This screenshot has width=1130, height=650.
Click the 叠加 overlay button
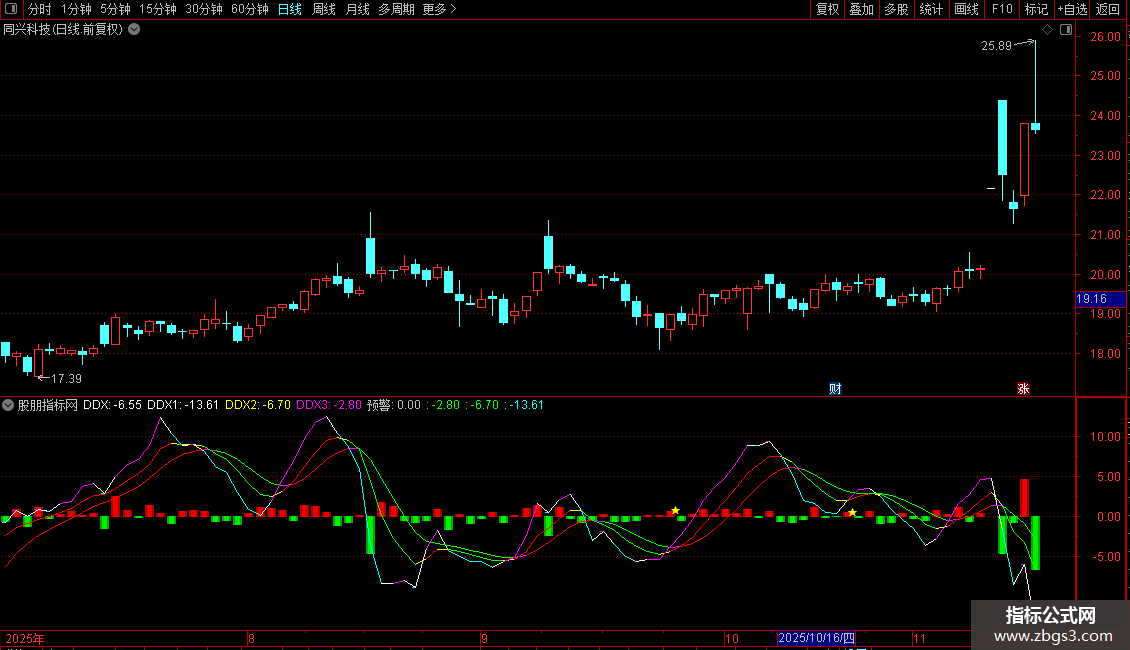pos(861,9)
